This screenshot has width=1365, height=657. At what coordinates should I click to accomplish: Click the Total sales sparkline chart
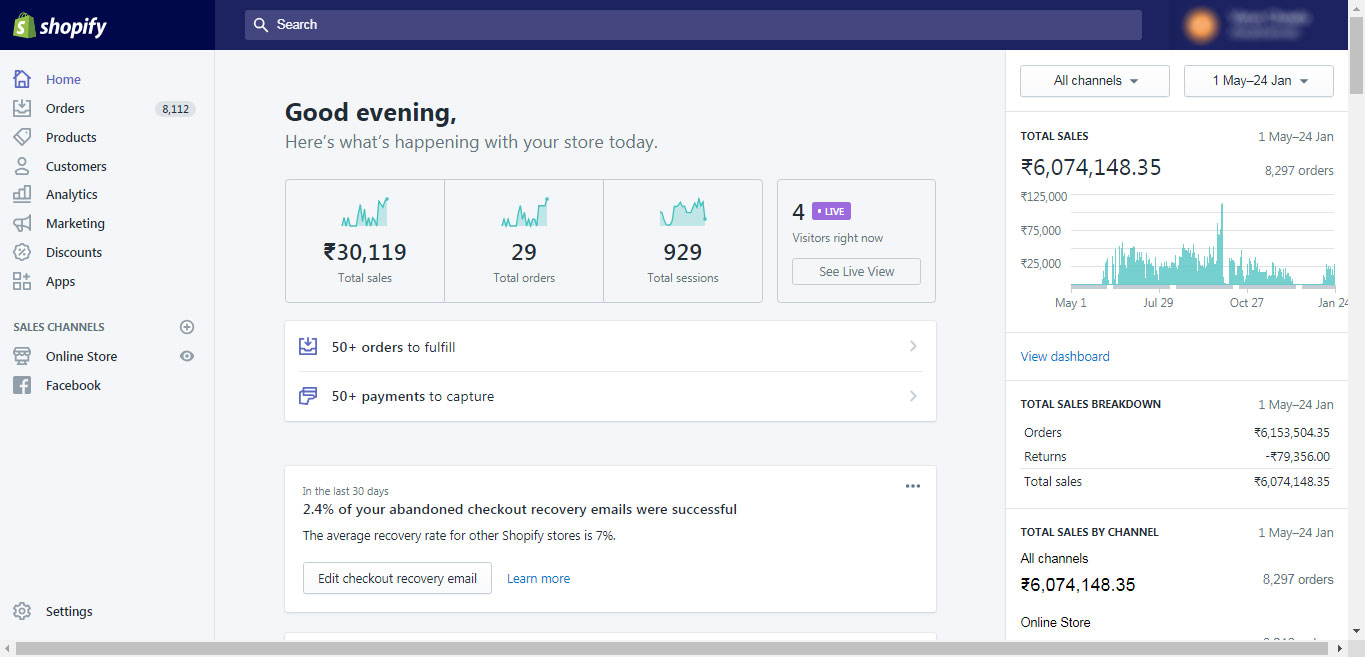coord(364,212)
